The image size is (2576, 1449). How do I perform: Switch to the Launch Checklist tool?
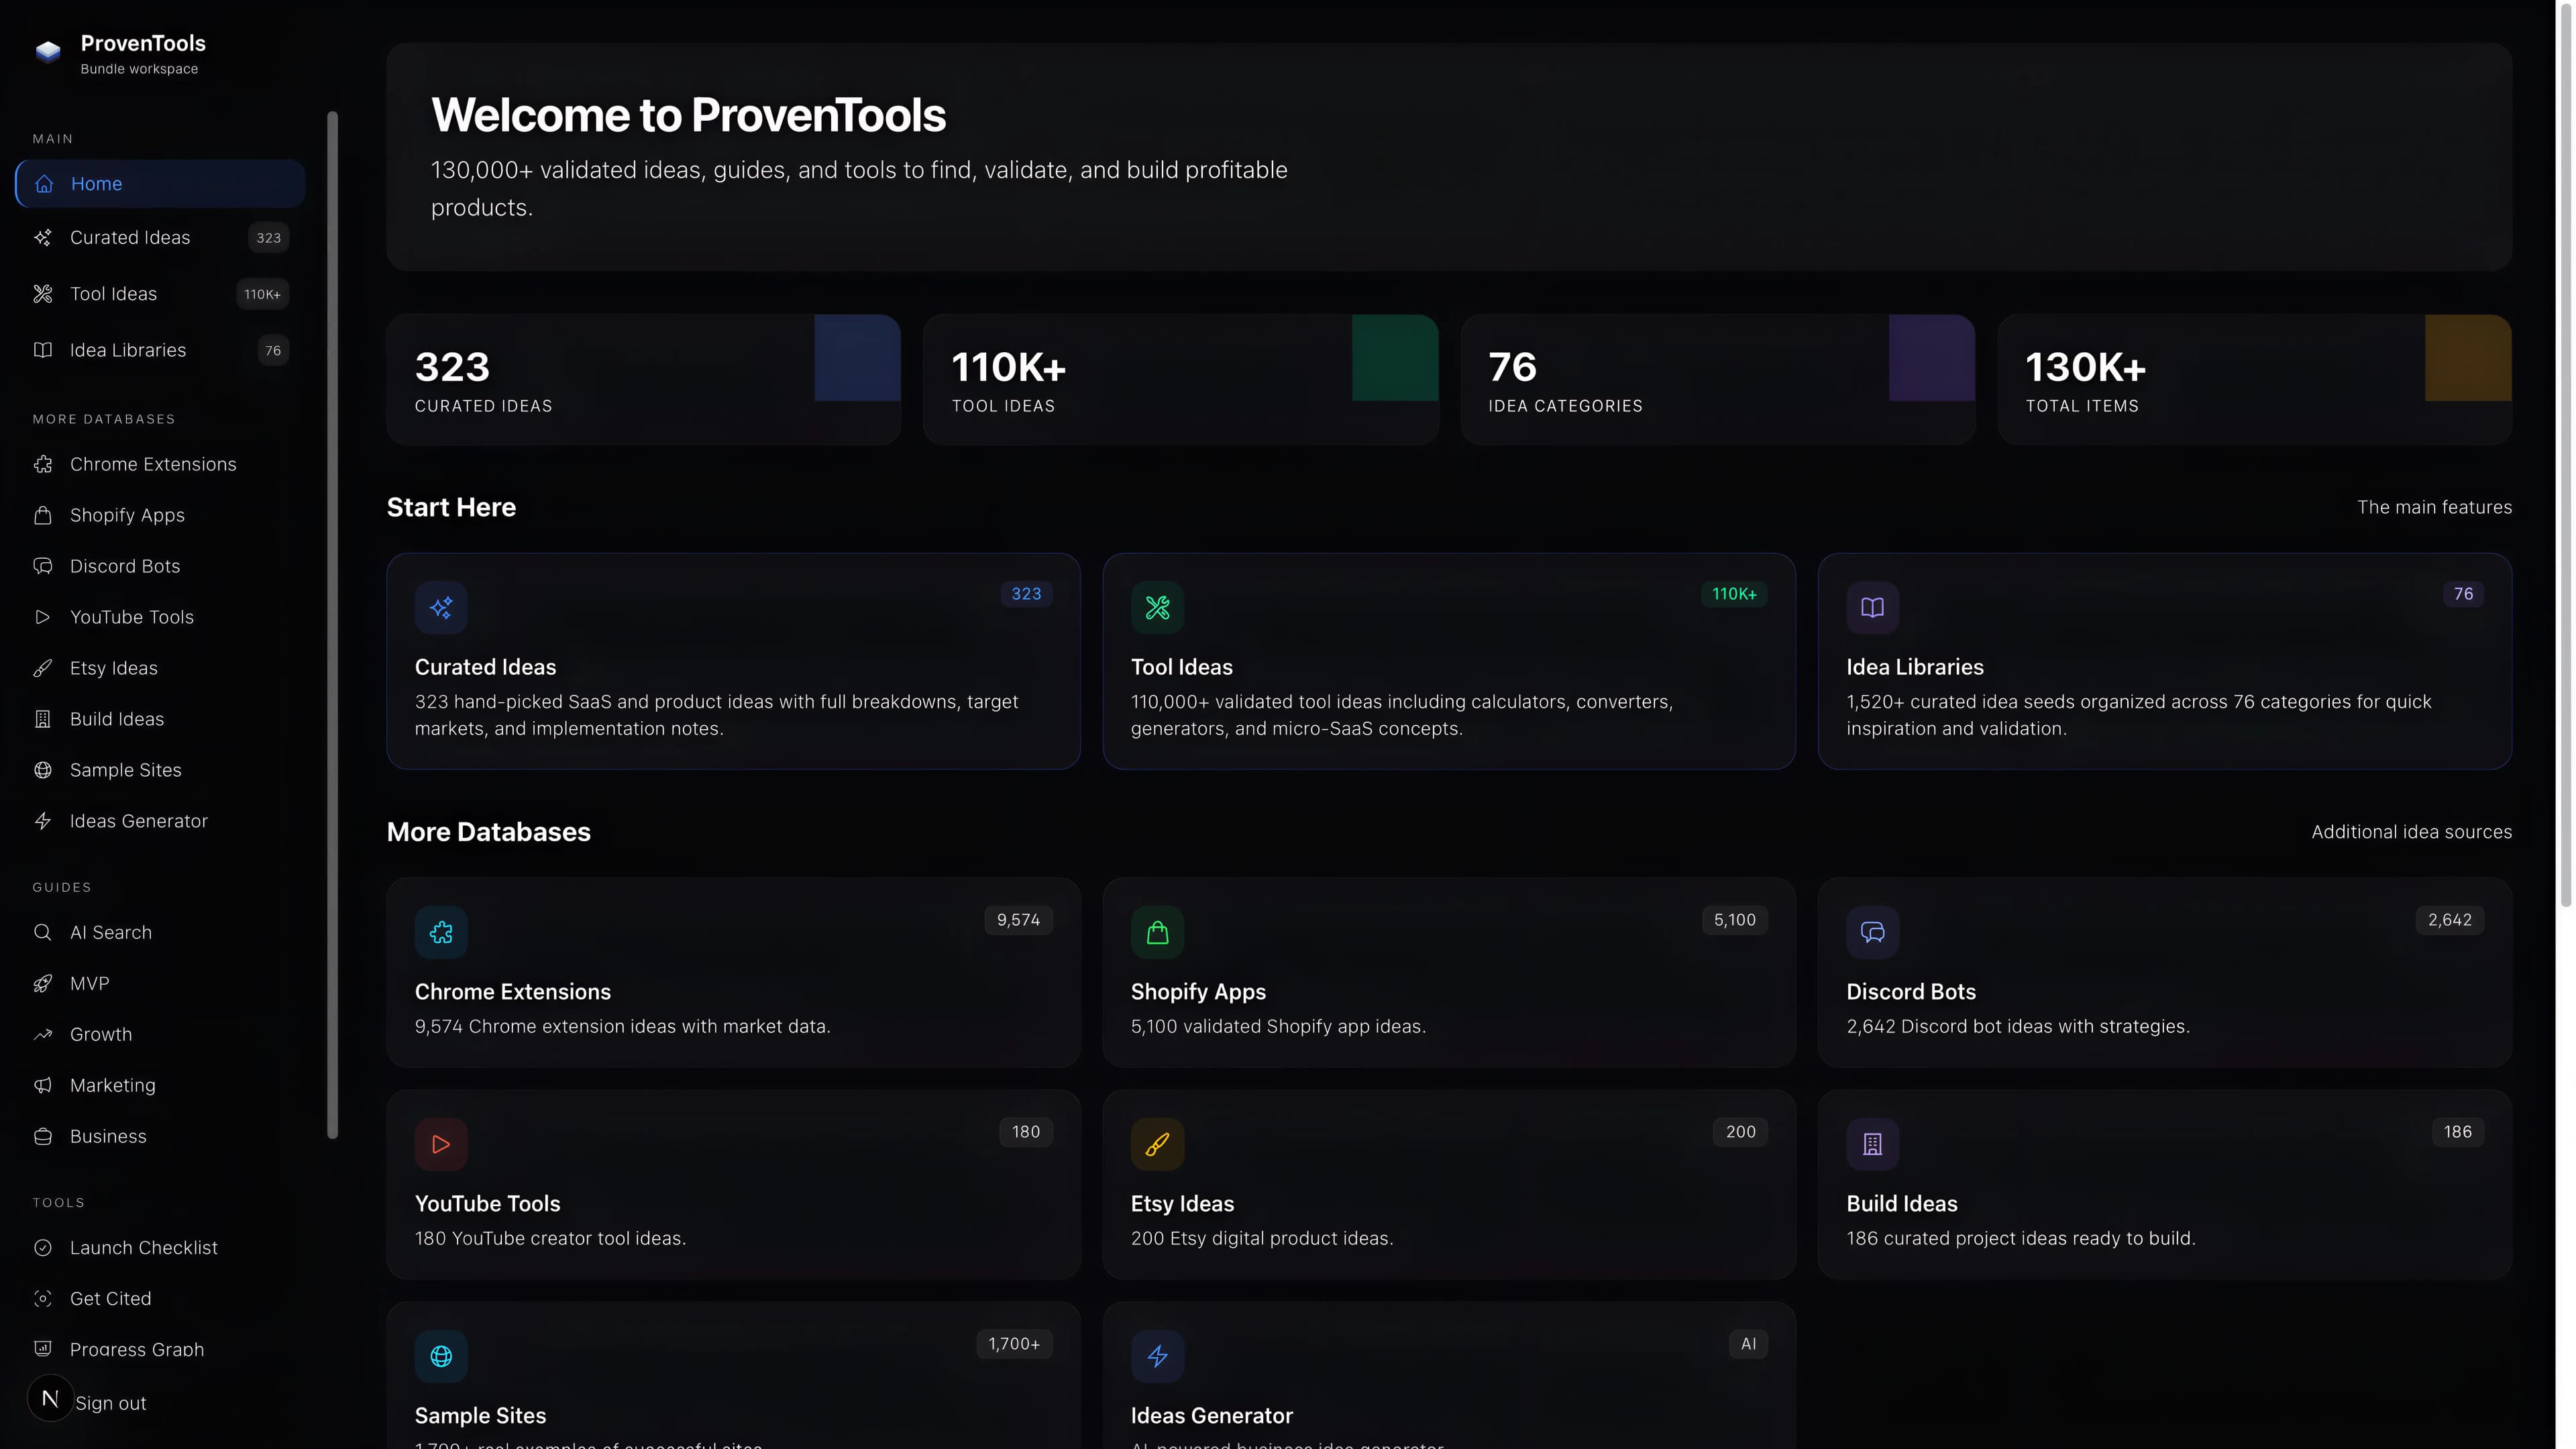click(143, 1248)
